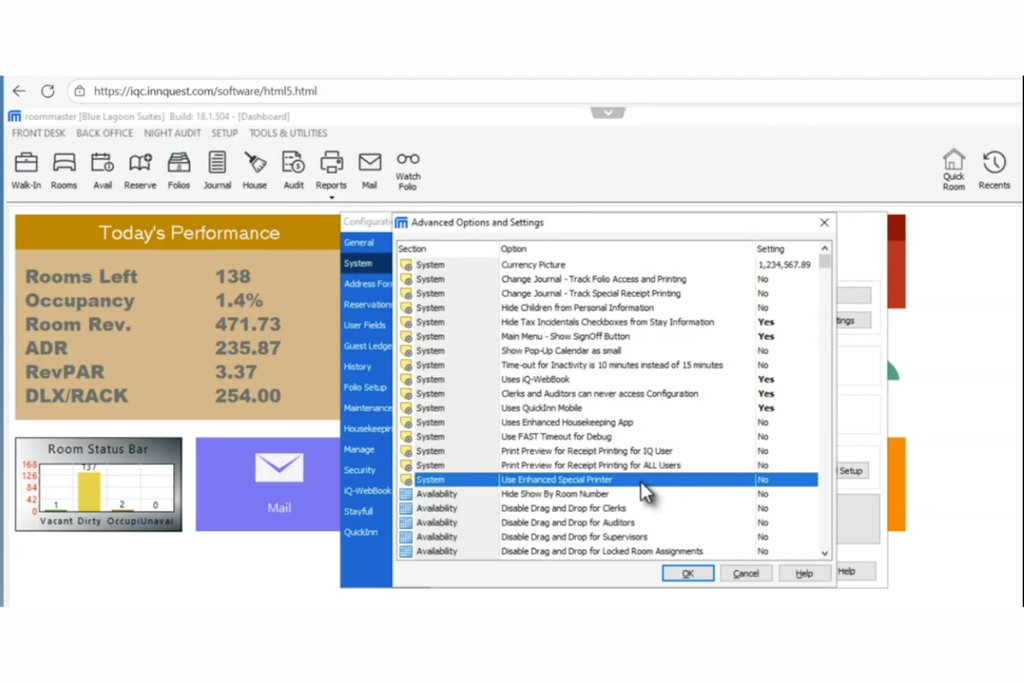Select the Reservations configuration tab

366,304
